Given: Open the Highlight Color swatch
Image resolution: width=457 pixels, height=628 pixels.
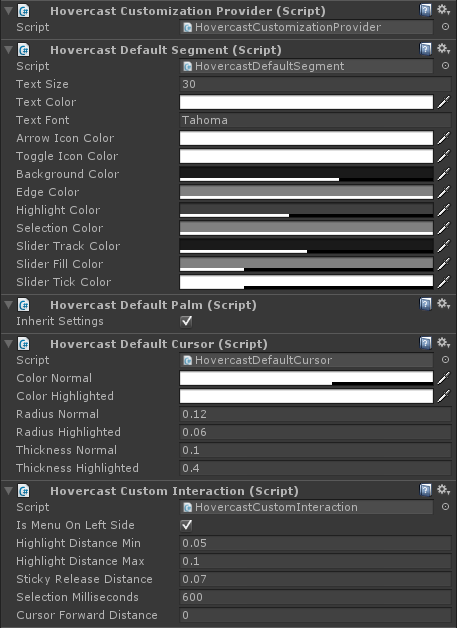Looking at the screenshot, I should tap(306, 210).
